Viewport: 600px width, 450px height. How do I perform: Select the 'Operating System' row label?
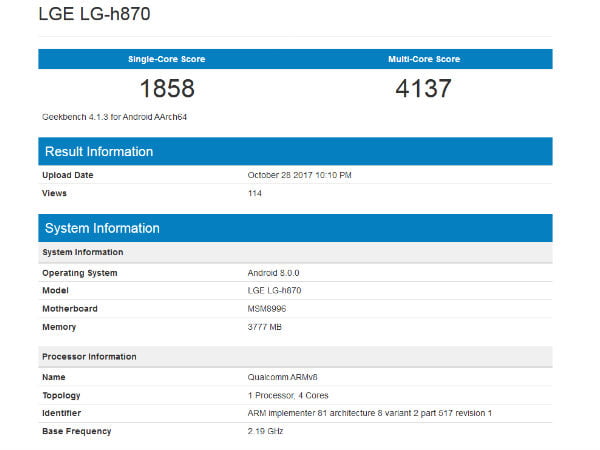coord(80,273)
